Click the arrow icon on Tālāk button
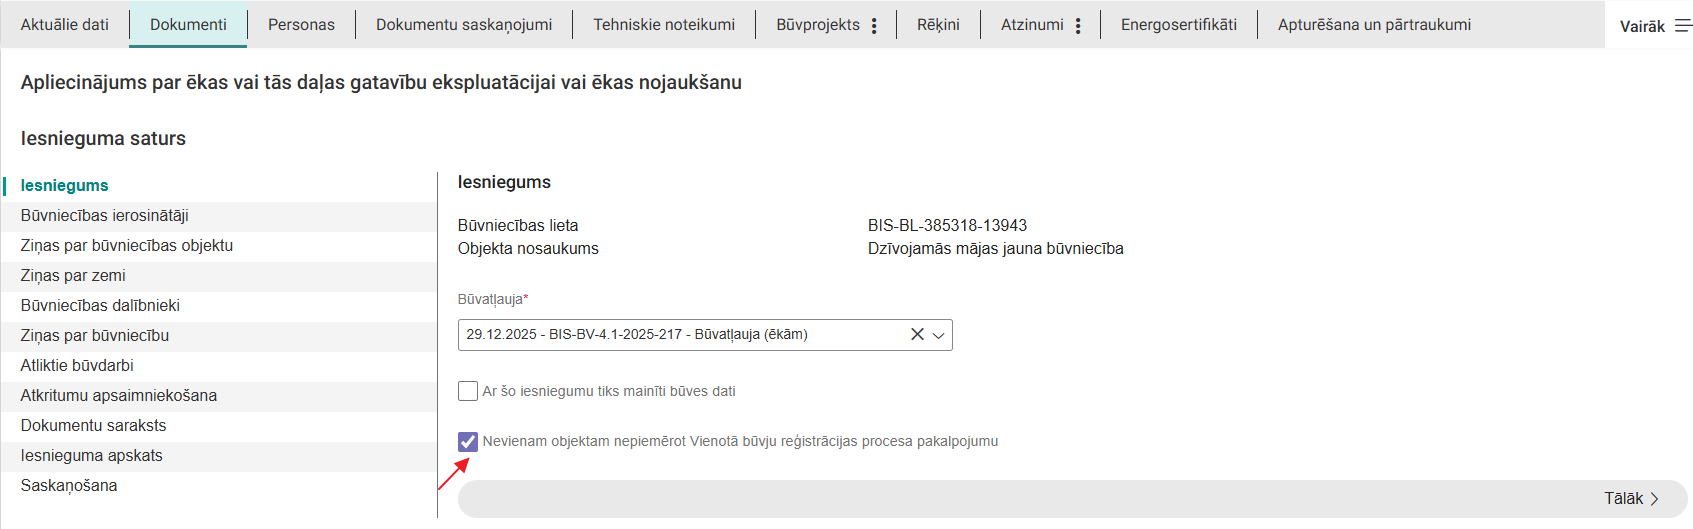This screenshot has height=529, width=1693. (x=1655, y=499)
